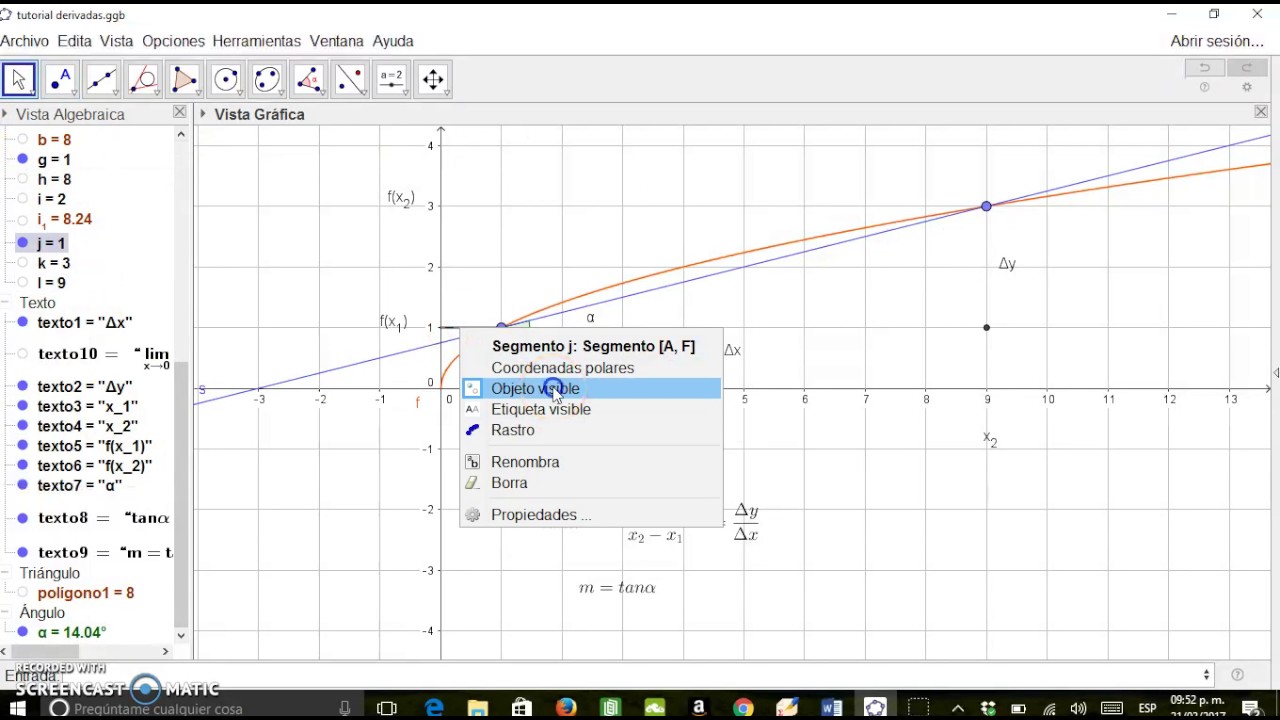Viewport: 1280px width, 720px height.
Task: Click 'Objeto visible' in context menu
Action: pos(535,388)
